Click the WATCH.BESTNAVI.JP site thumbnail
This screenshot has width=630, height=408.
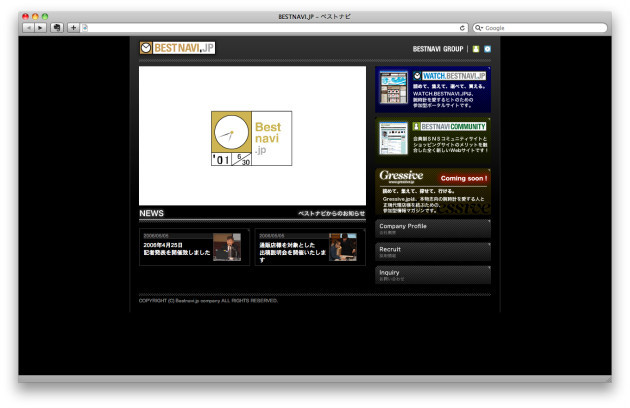point(394,88)
